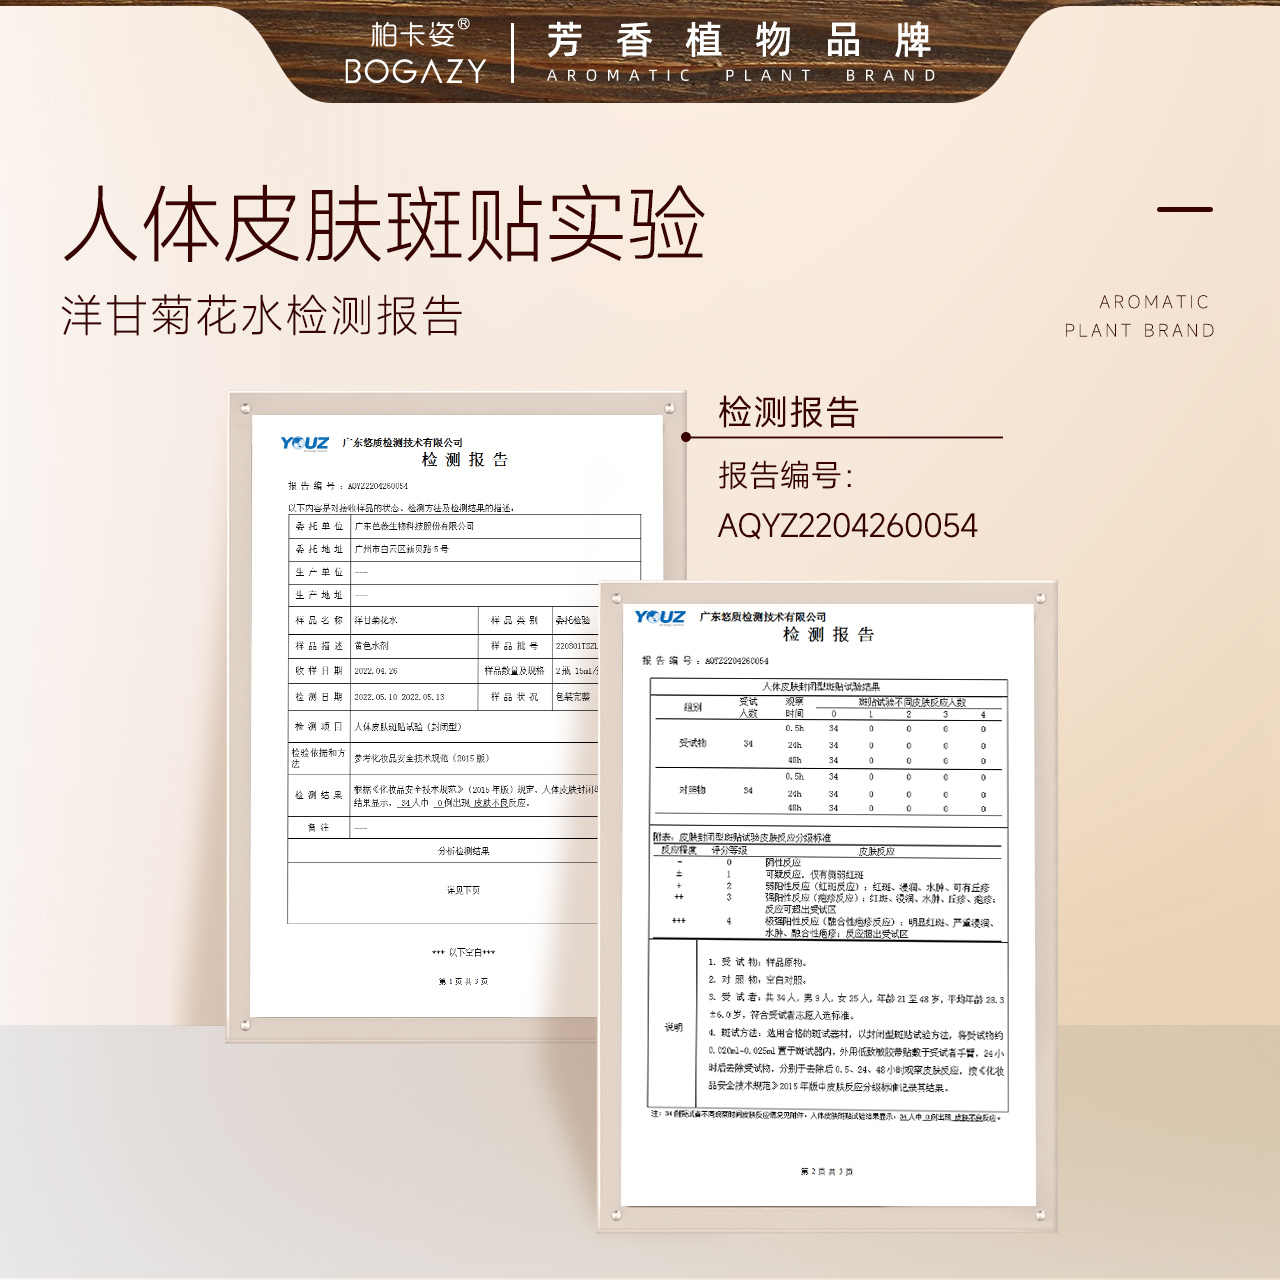This screenshot has height=1280, width=1280.
Task: Click the 分析检测结果 section header
Action: (464, 851)
